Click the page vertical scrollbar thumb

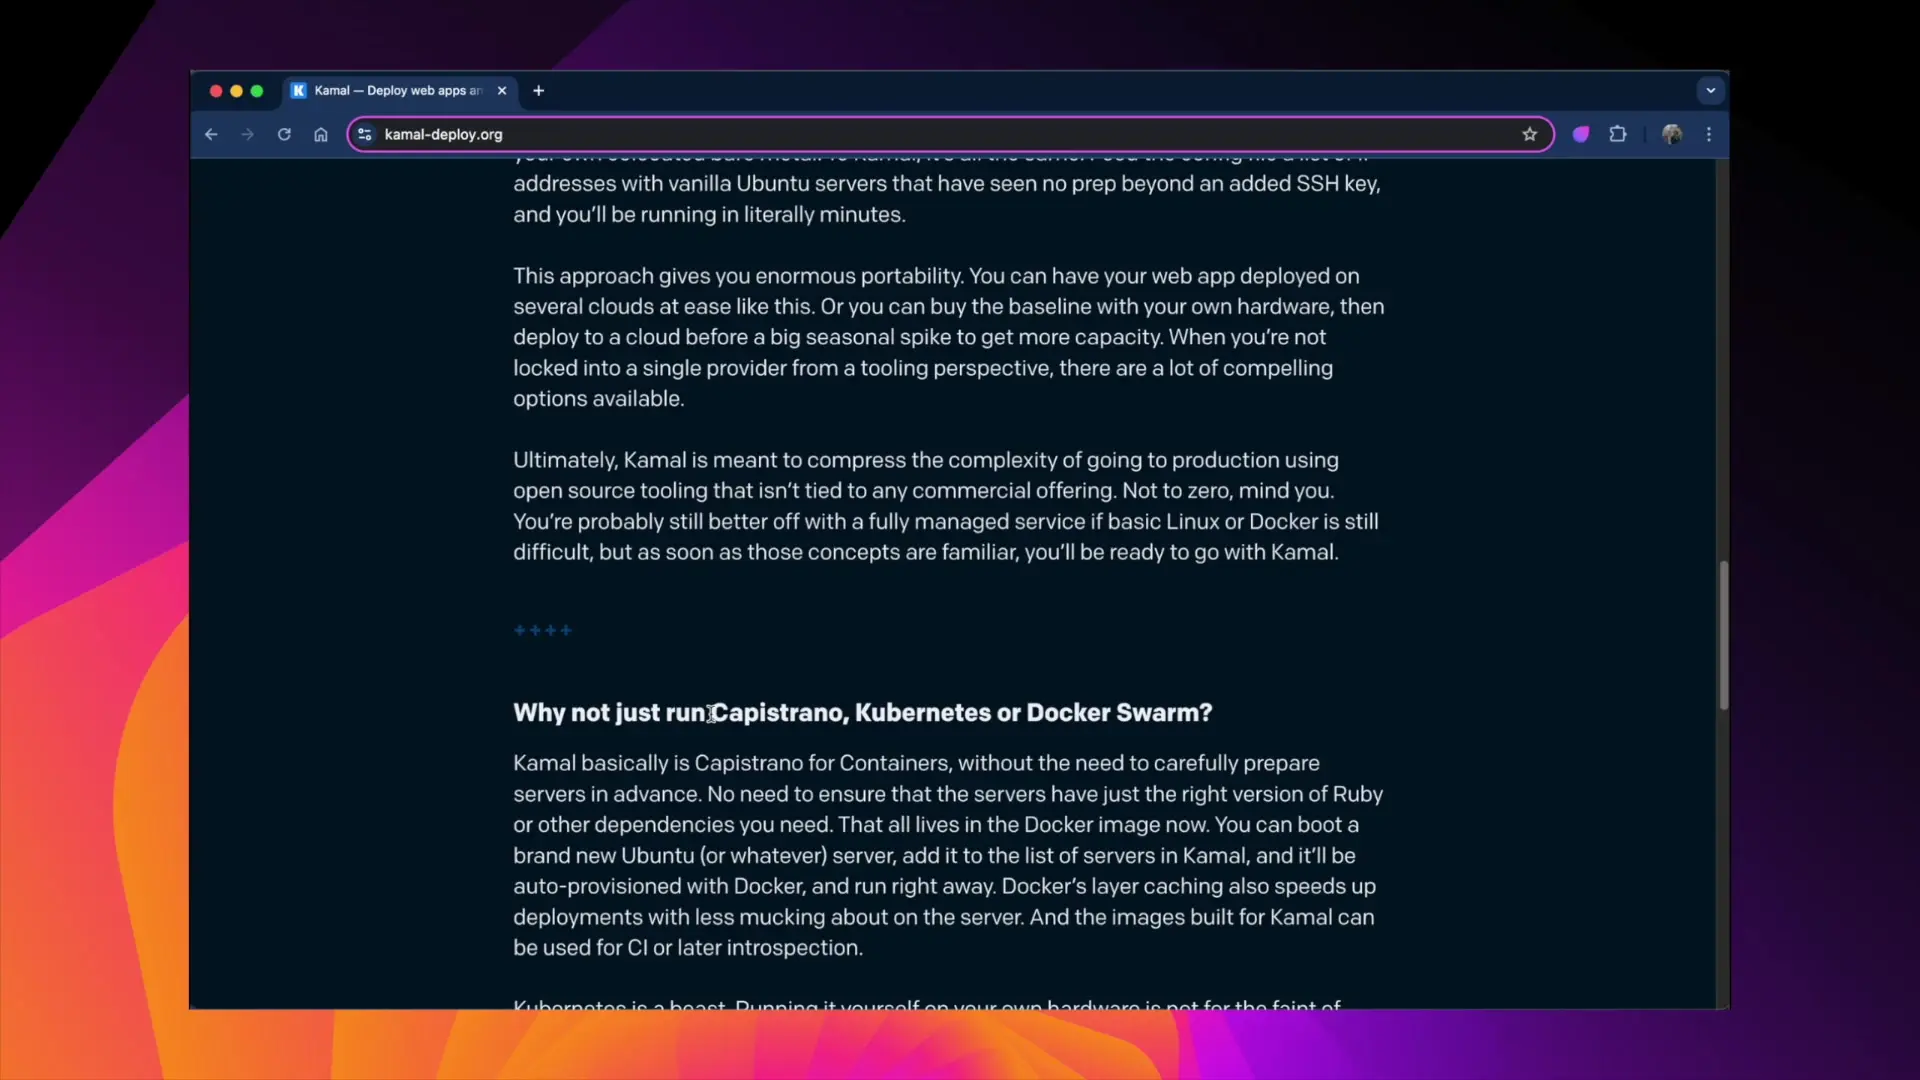click(1723, 635)
